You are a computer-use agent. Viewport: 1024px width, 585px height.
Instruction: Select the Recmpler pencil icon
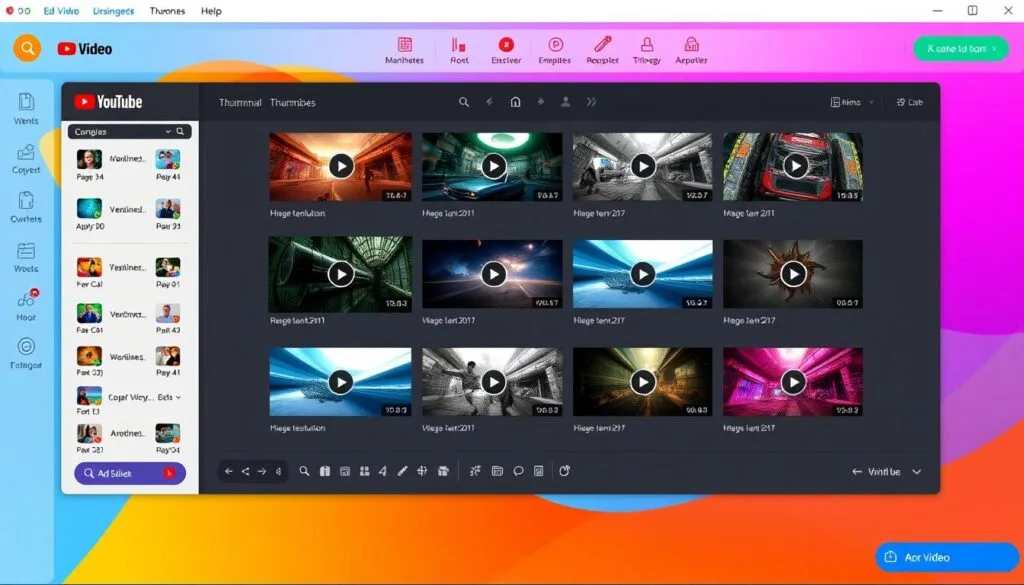602,44
